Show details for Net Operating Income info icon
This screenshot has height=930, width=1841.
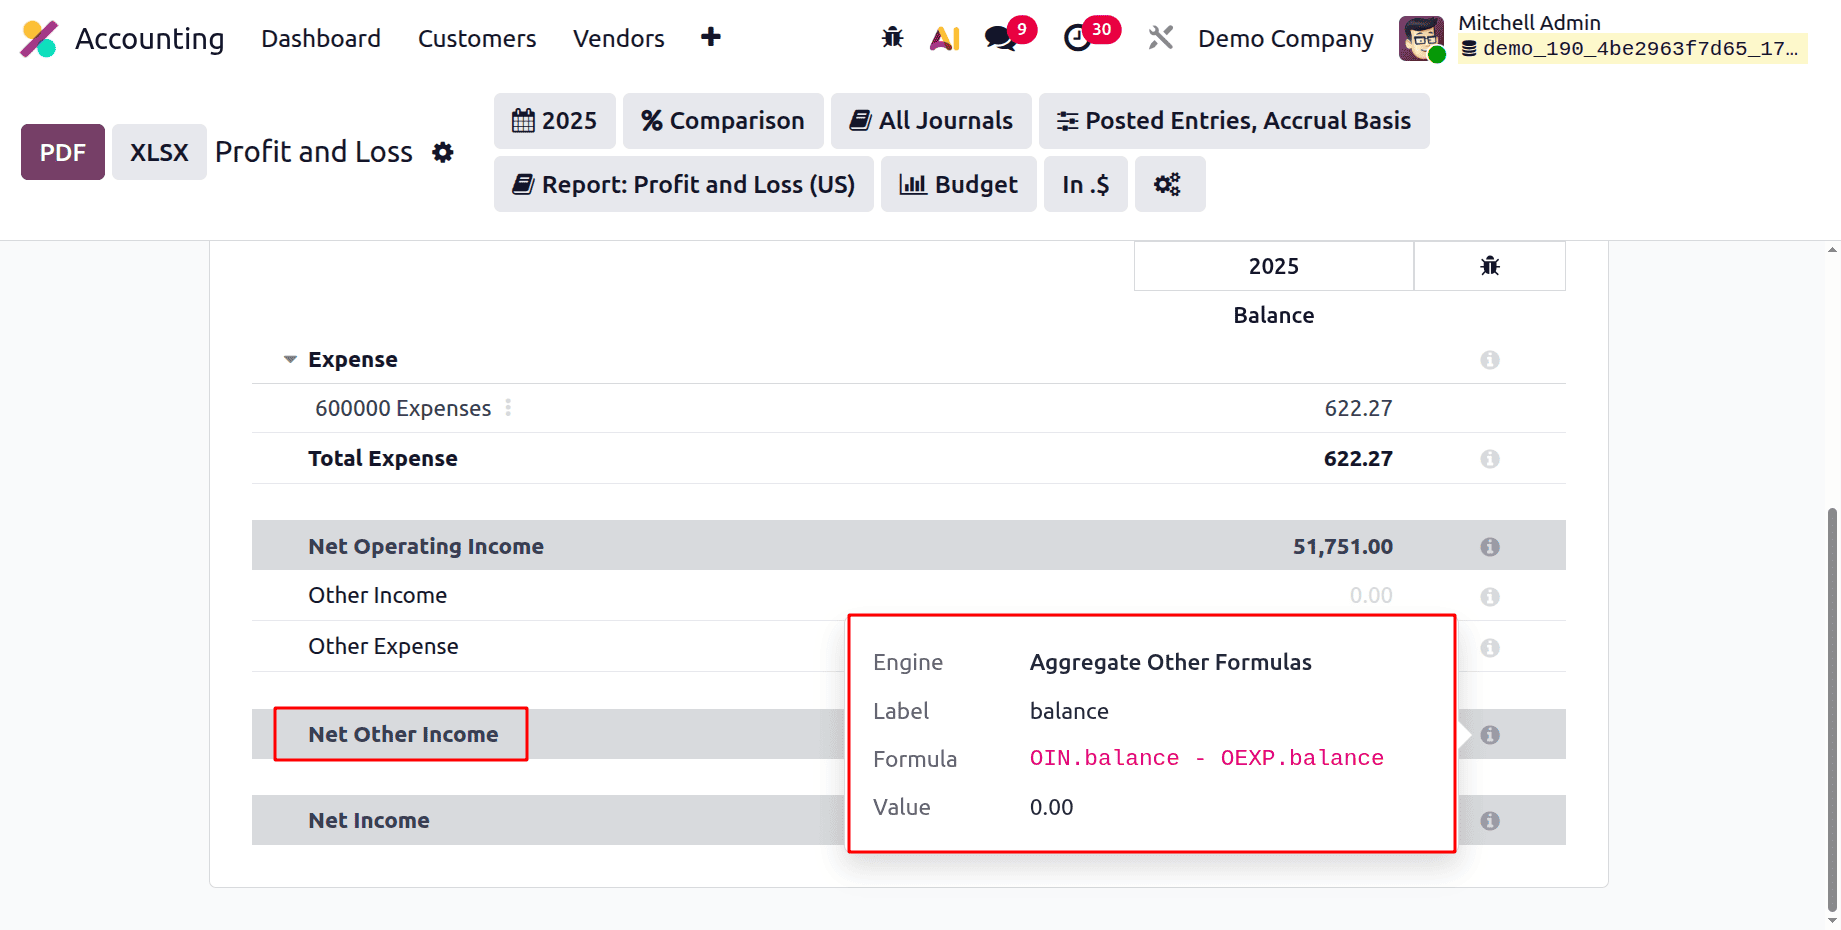pos(1489,546)
